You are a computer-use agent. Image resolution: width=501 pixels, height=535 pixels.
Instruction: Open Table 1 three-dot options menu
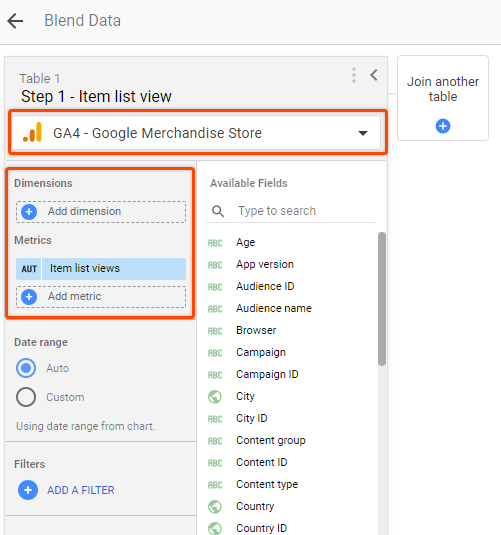tap(354, 75)
